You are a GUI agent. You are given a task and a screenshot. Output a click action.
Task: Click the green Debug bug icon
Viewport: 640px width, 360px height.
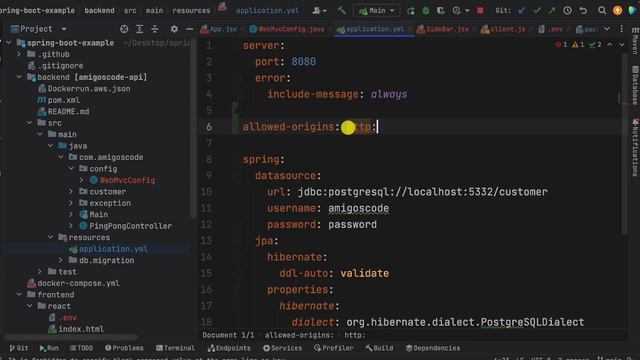click(426, 11)
